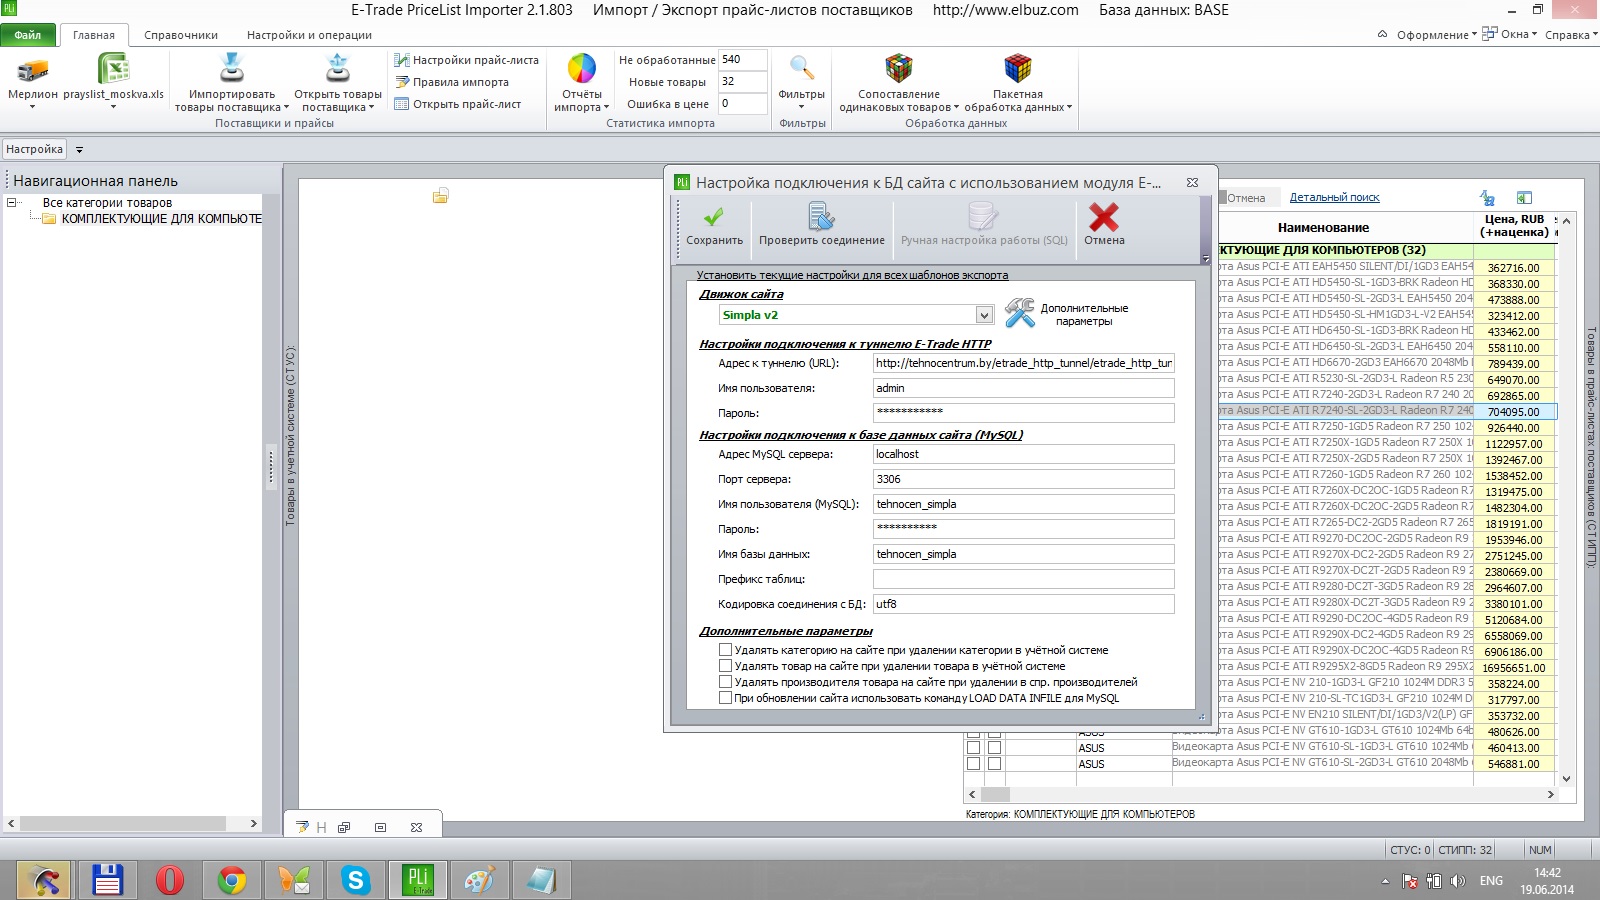The width and height of the screenshot is (1600, 900).
Task: Click the text search icon above the price column
Action: pyautogui.click(x=1488, y=198)
